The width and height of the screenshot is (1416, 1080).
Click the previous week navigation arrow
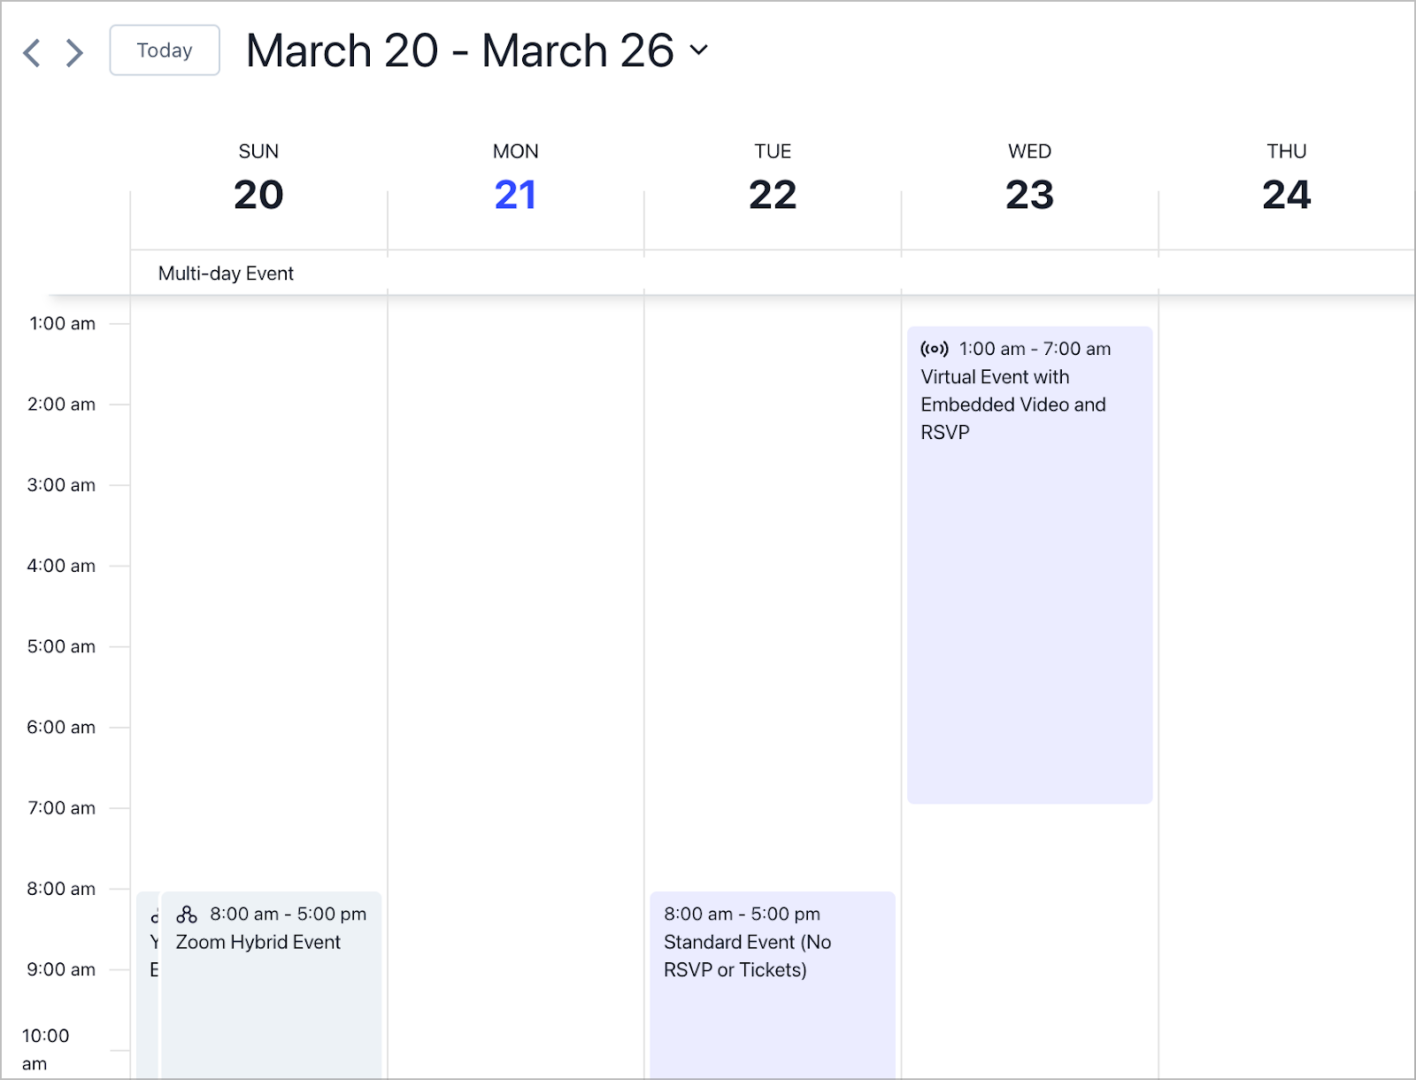pos(31,52)
